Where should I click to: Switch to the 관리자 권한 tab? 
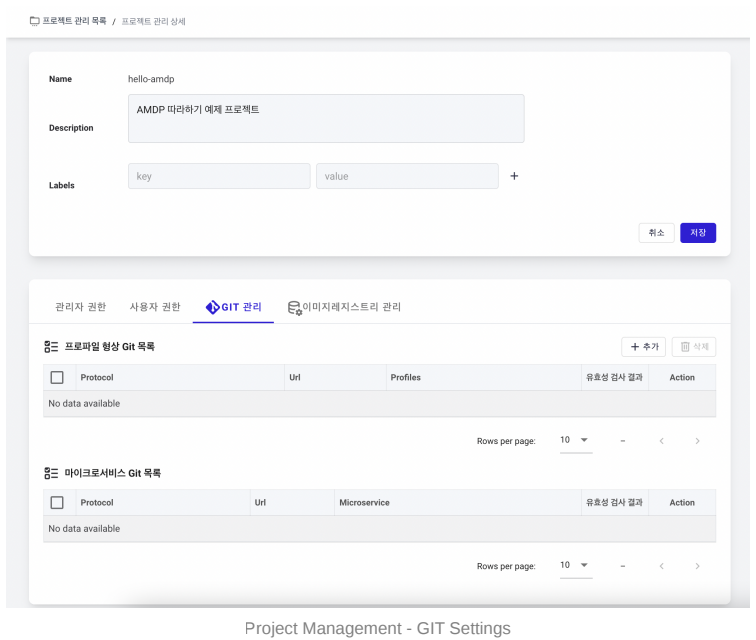[81, 307]
